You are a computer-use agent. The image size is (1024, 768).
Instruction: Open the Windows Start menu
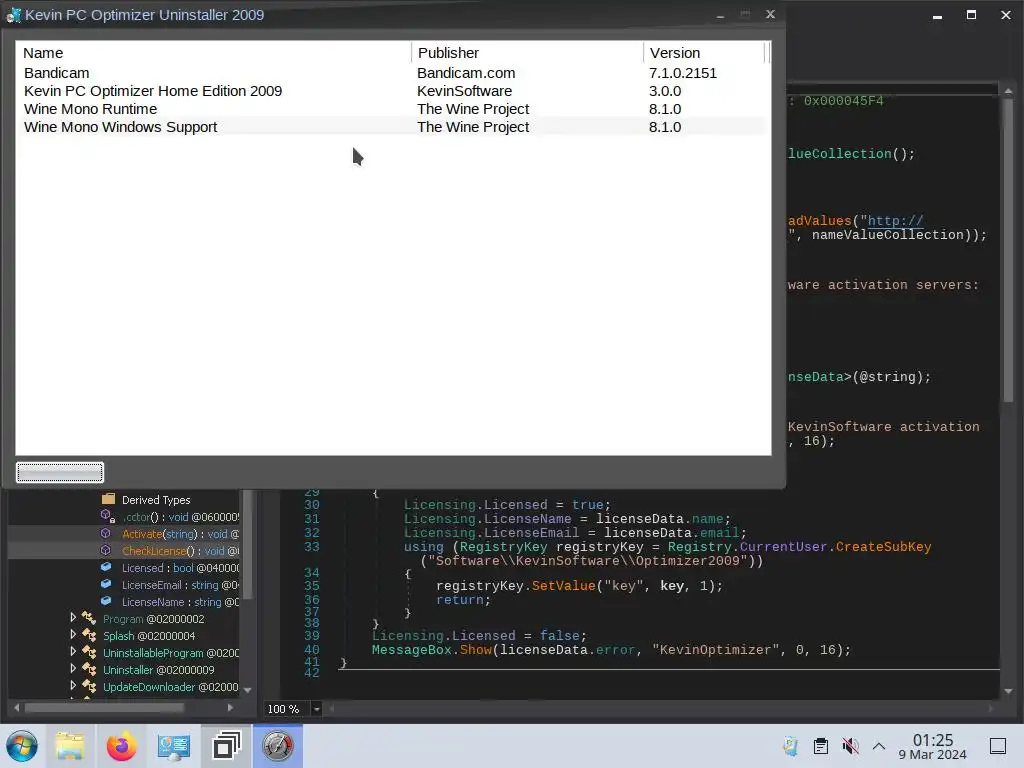[x=22, y=746]
